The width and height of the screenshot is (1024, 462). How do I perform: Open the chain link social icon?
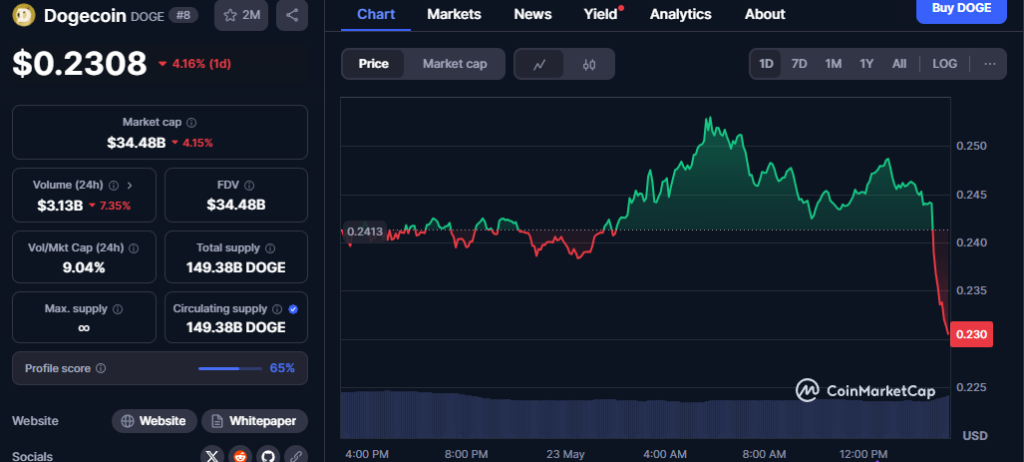click(296, 455)
